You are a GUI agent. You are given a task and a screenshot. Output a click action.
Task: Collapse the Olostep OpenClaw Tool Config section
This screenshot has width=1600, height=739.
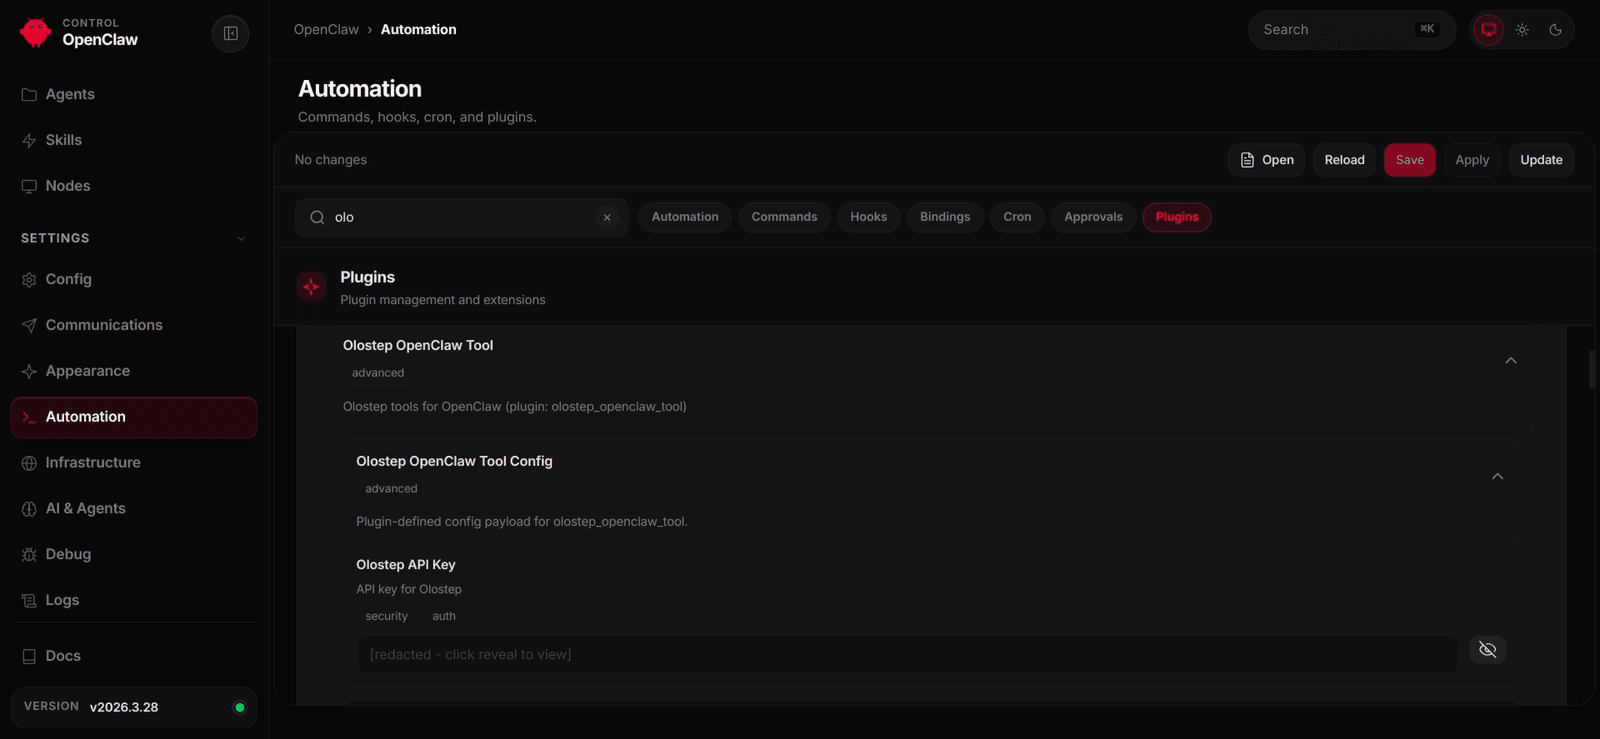1497,476
